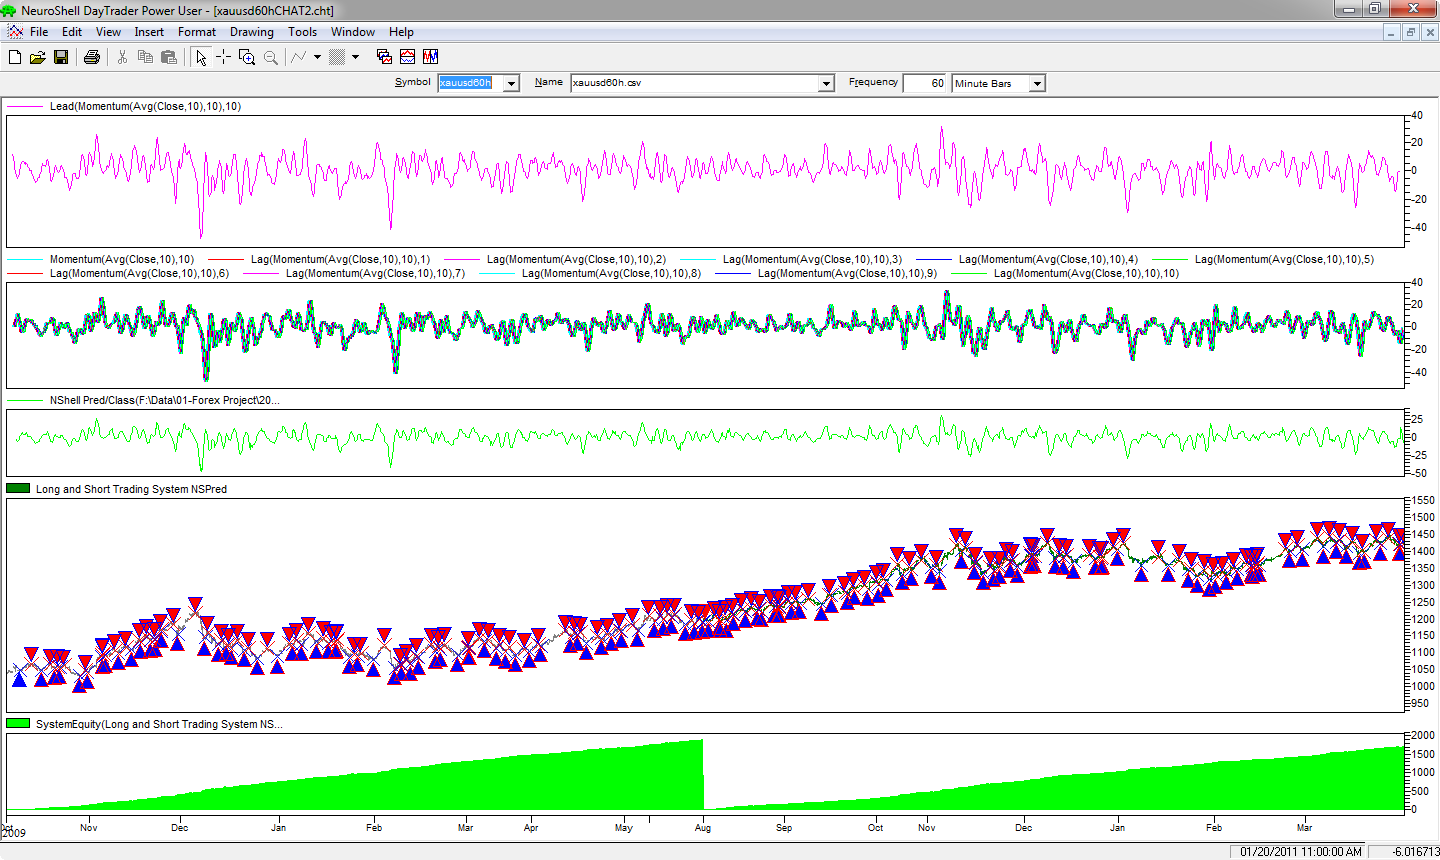Open the Window menu

353,32
